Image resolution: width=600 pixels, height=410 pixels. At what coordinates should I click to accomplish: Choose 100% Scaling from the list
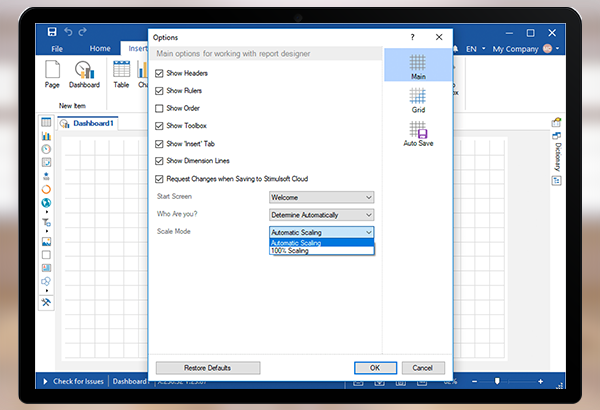[291, 250]
